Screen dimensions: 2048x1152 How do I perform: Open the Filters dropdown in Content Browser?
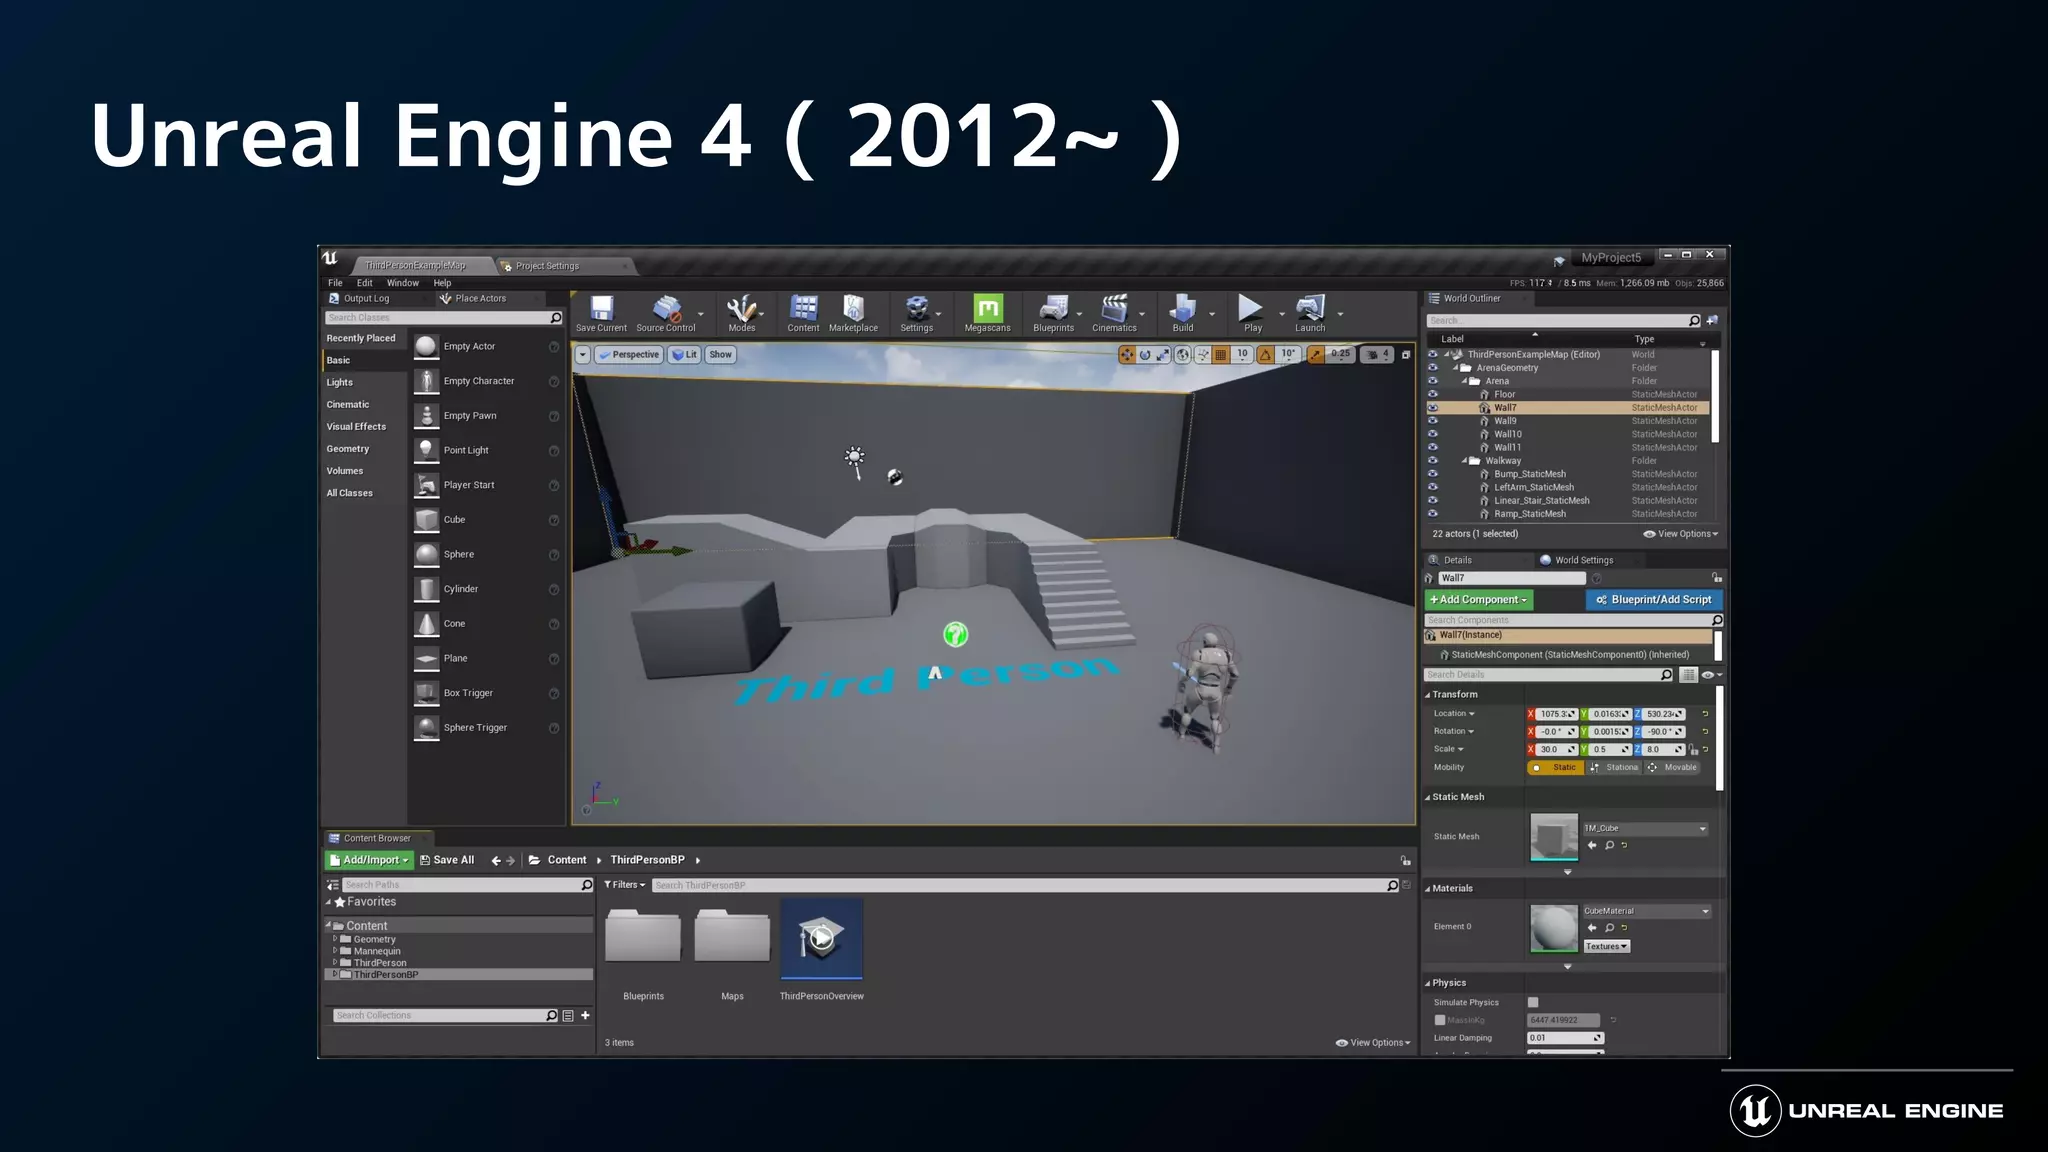tap(625, 885)
